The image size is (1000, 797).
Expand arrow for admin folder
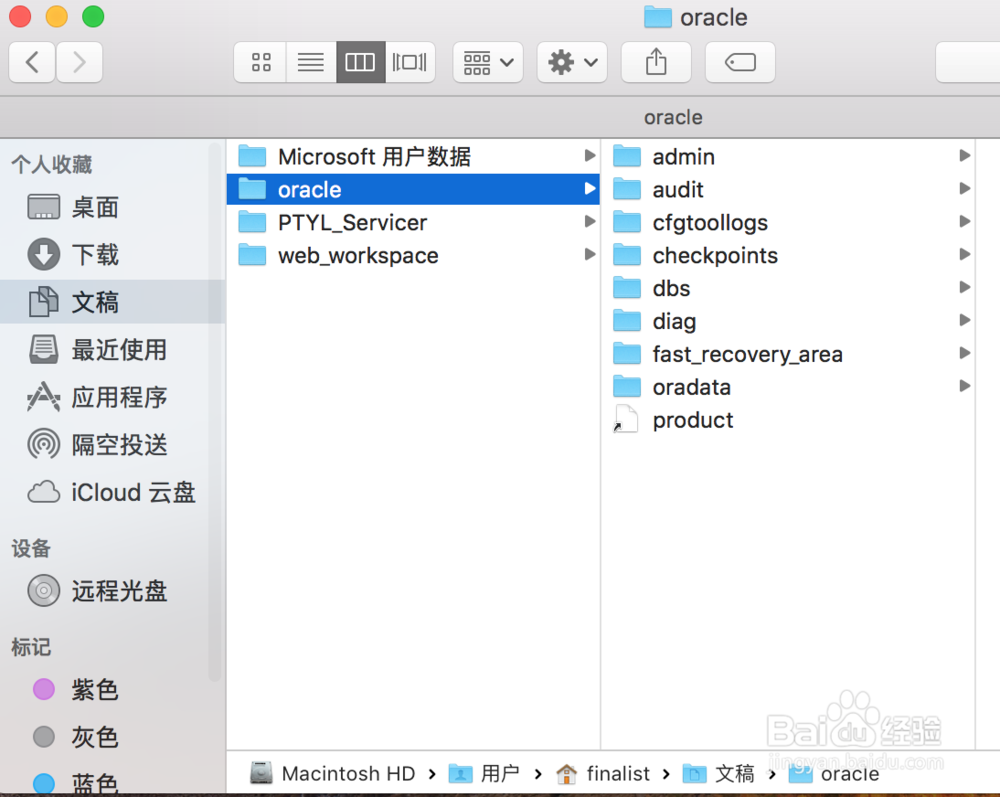(965, 156)
